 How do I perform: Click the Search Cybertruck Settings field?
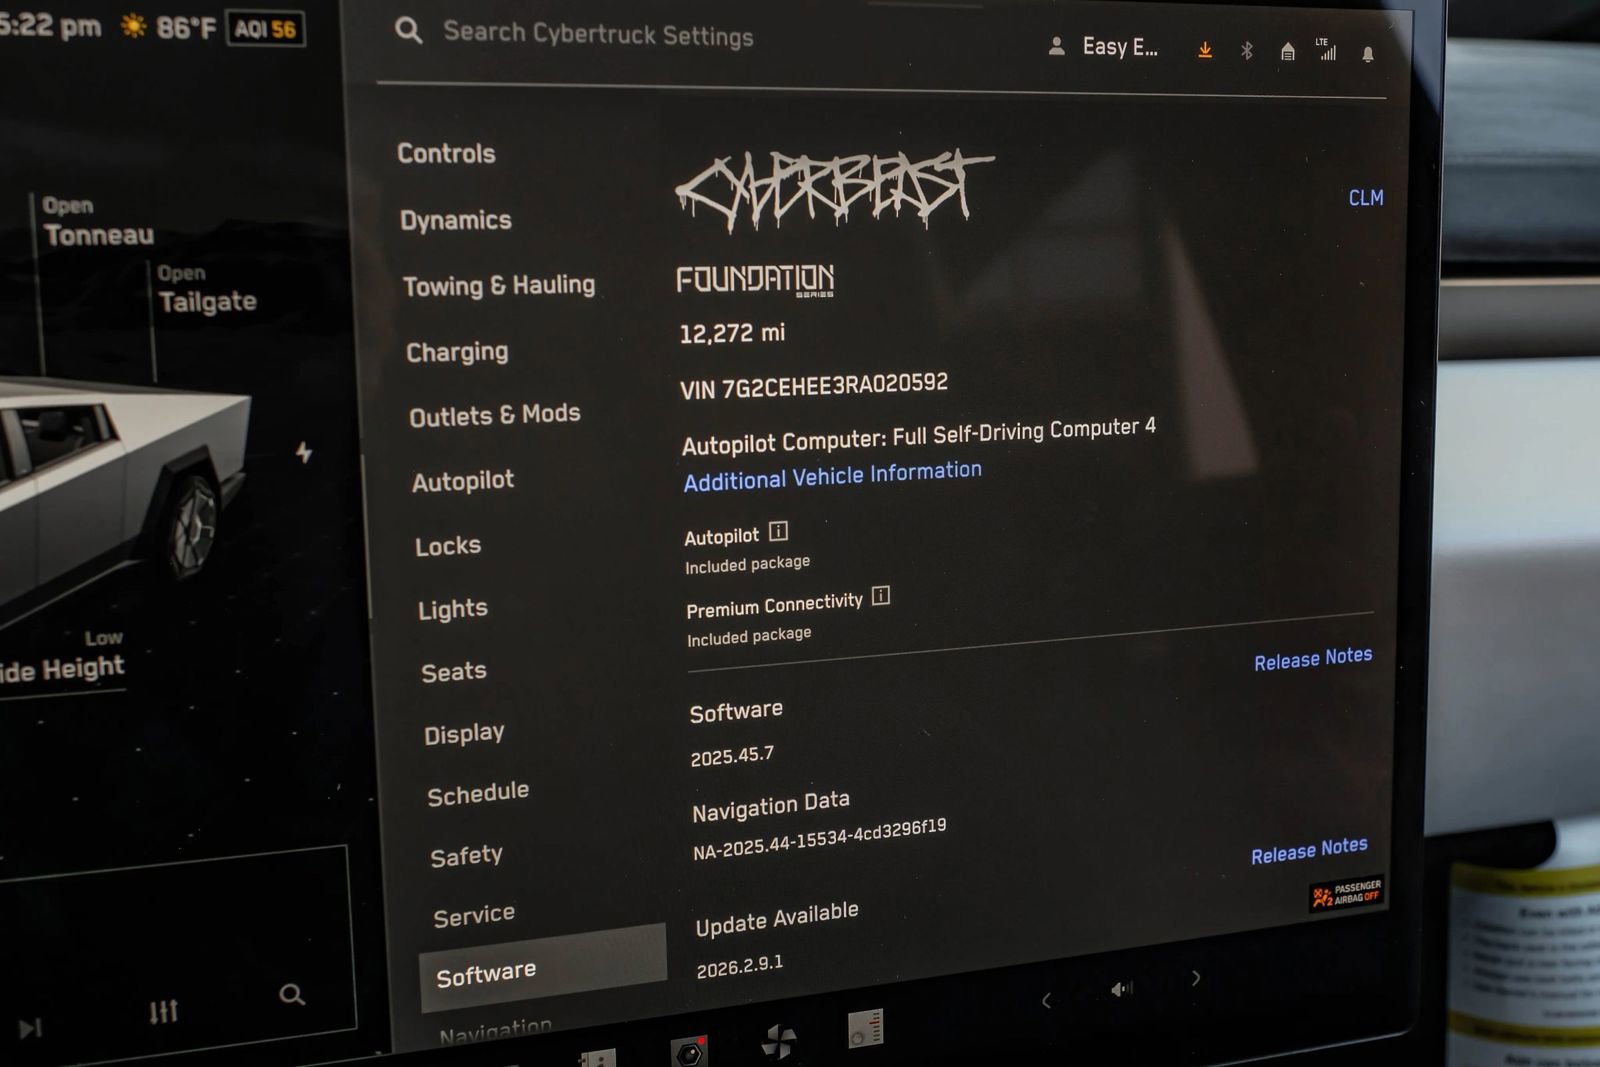point(598,34)
